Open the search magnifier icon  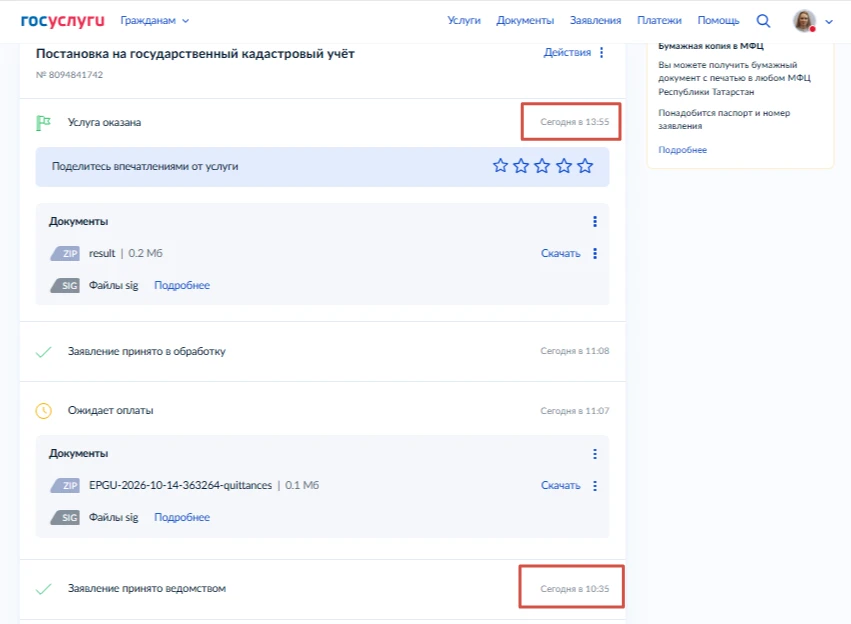(763, 21)
